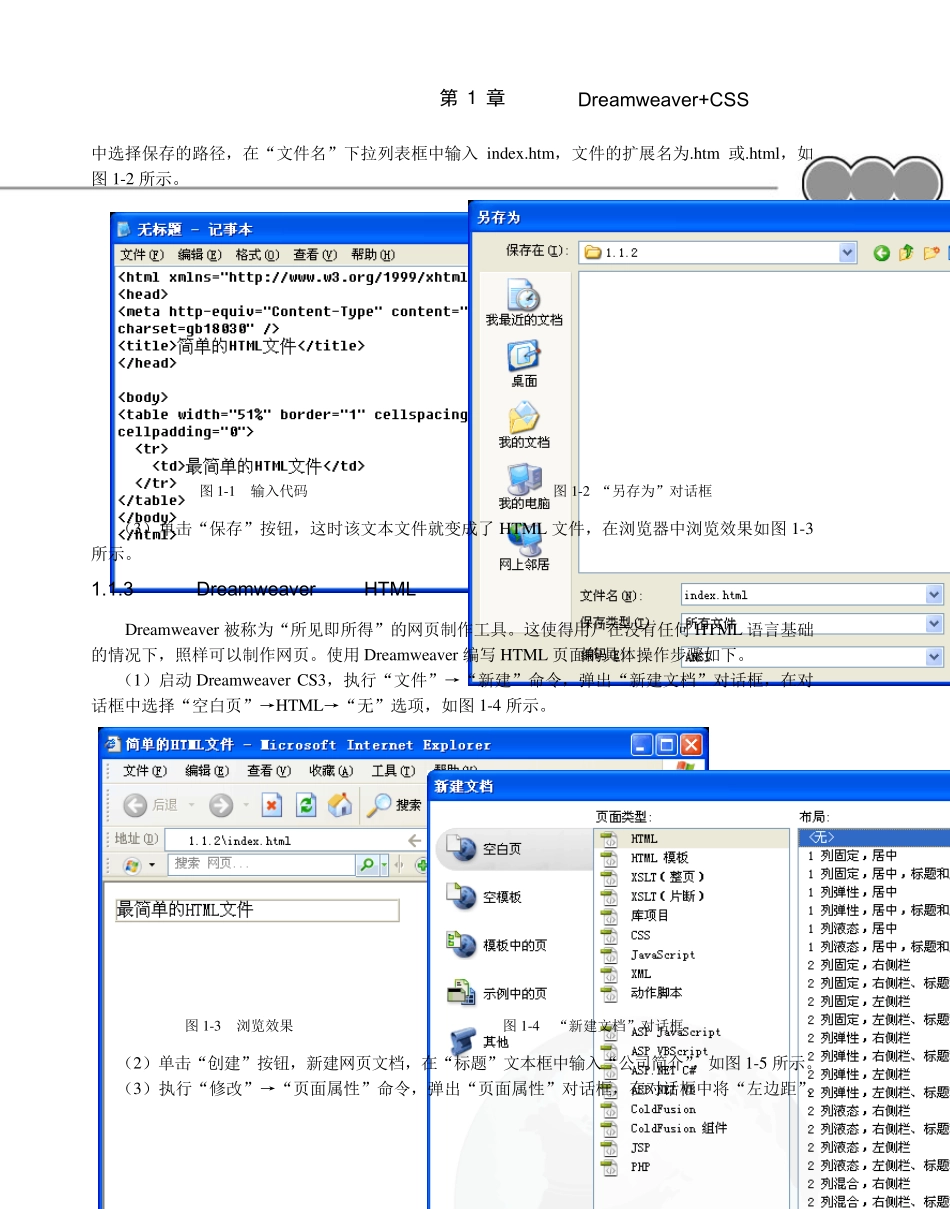Open Notepad 文件(F) menu
Image resolution: width=950 pixels, height=1209 pixels.
pos(144,255)
